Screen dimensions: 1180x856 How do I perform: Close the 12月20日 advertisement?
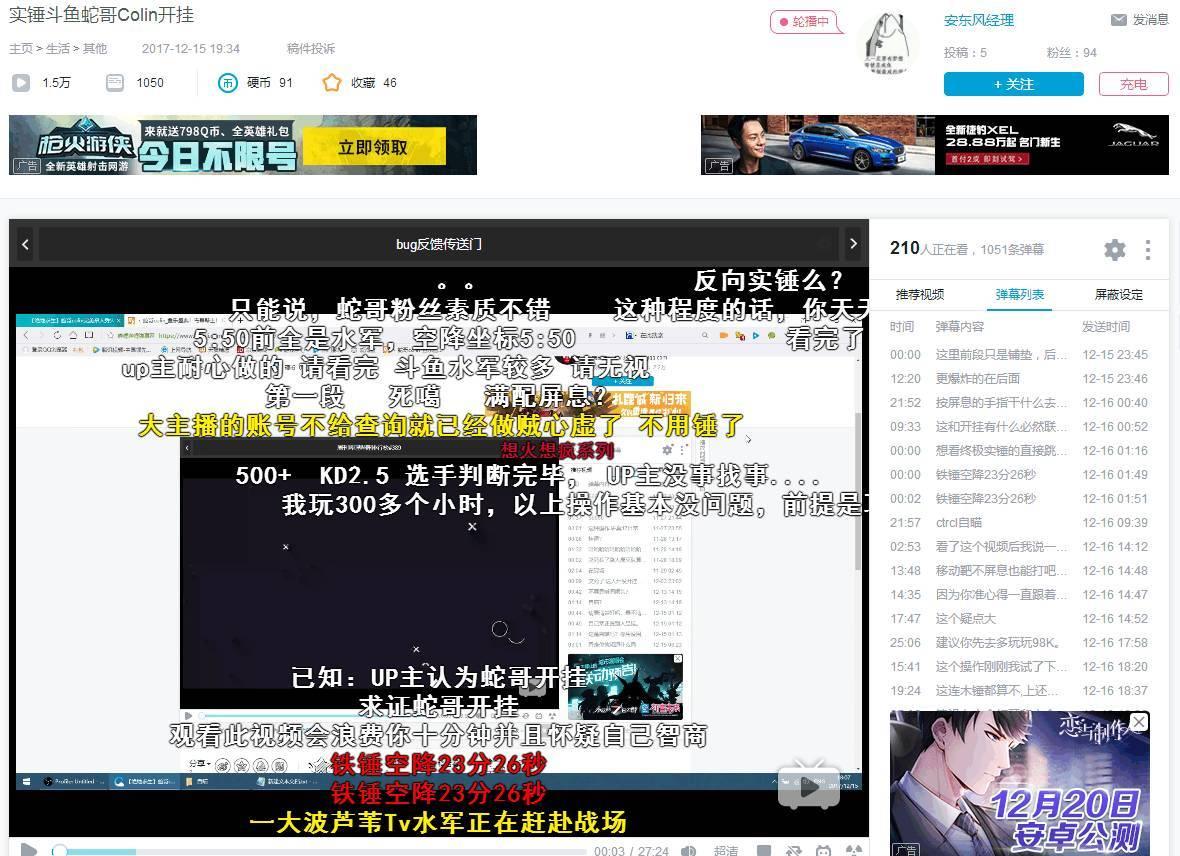[x=1139, y=721]
